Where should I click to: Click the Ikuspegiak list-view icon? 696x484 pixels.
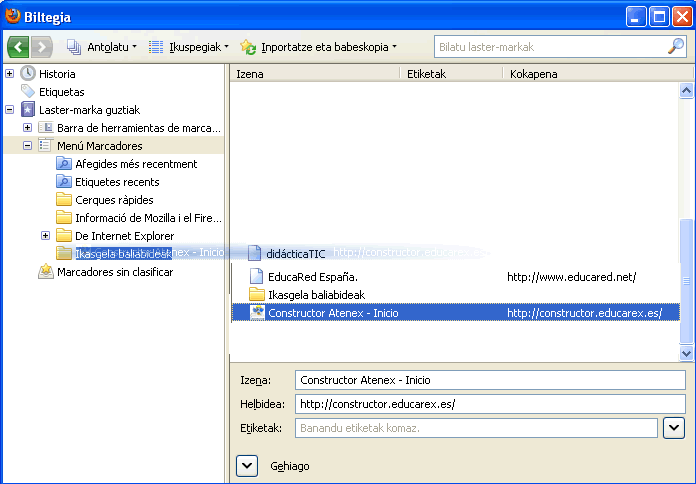tap(156, 47)
